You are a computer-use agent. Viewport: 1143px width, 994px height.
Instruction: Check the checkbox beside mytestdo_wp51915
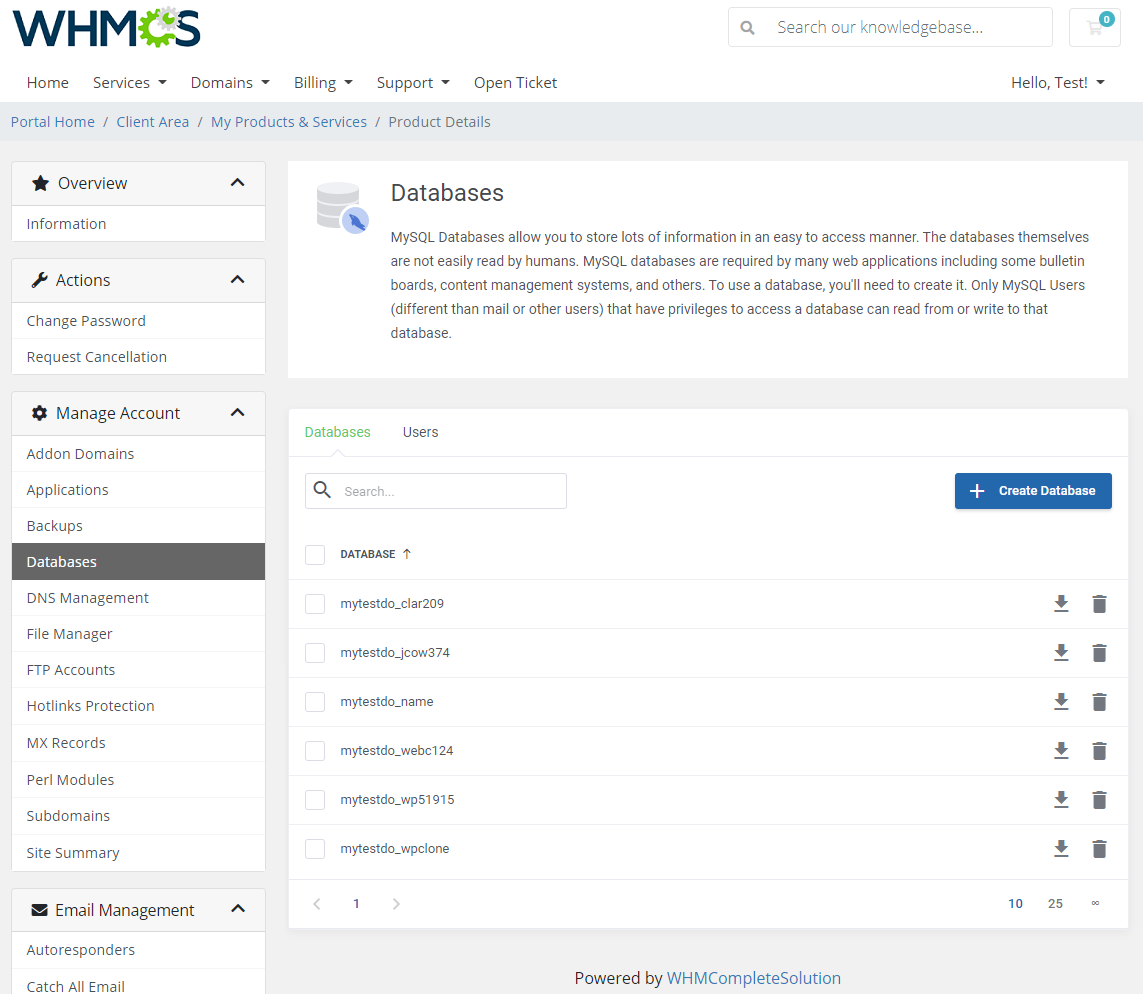tap(315, 799)
